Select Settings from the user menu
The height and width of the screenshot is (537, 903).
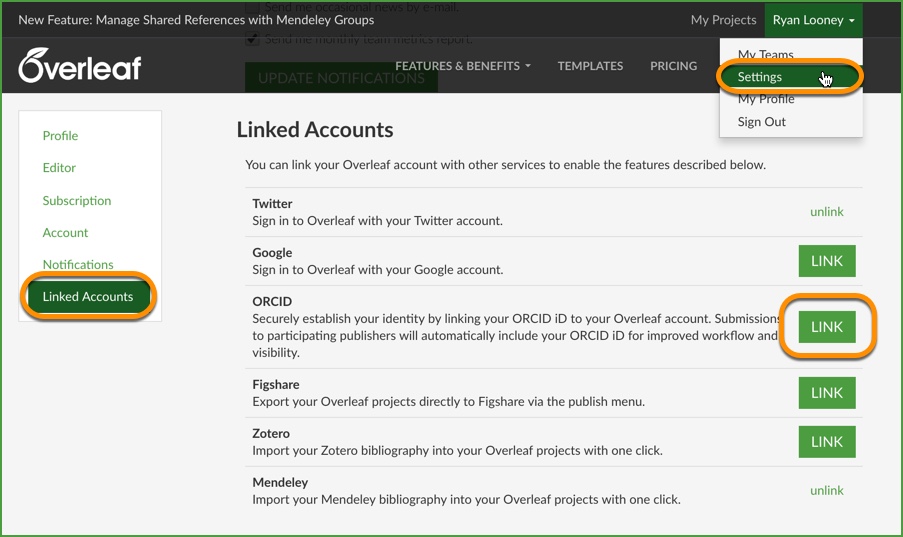[760, 77]
